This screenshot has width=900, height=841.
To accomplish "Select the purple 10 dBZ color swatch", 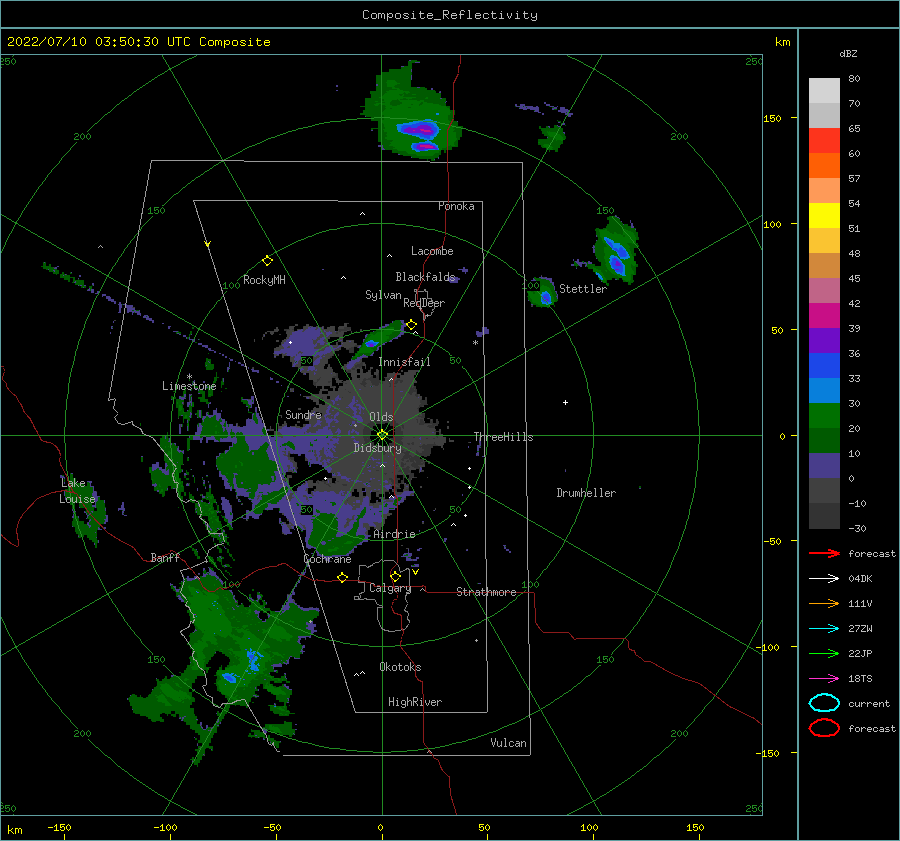I will pos(824,465).
